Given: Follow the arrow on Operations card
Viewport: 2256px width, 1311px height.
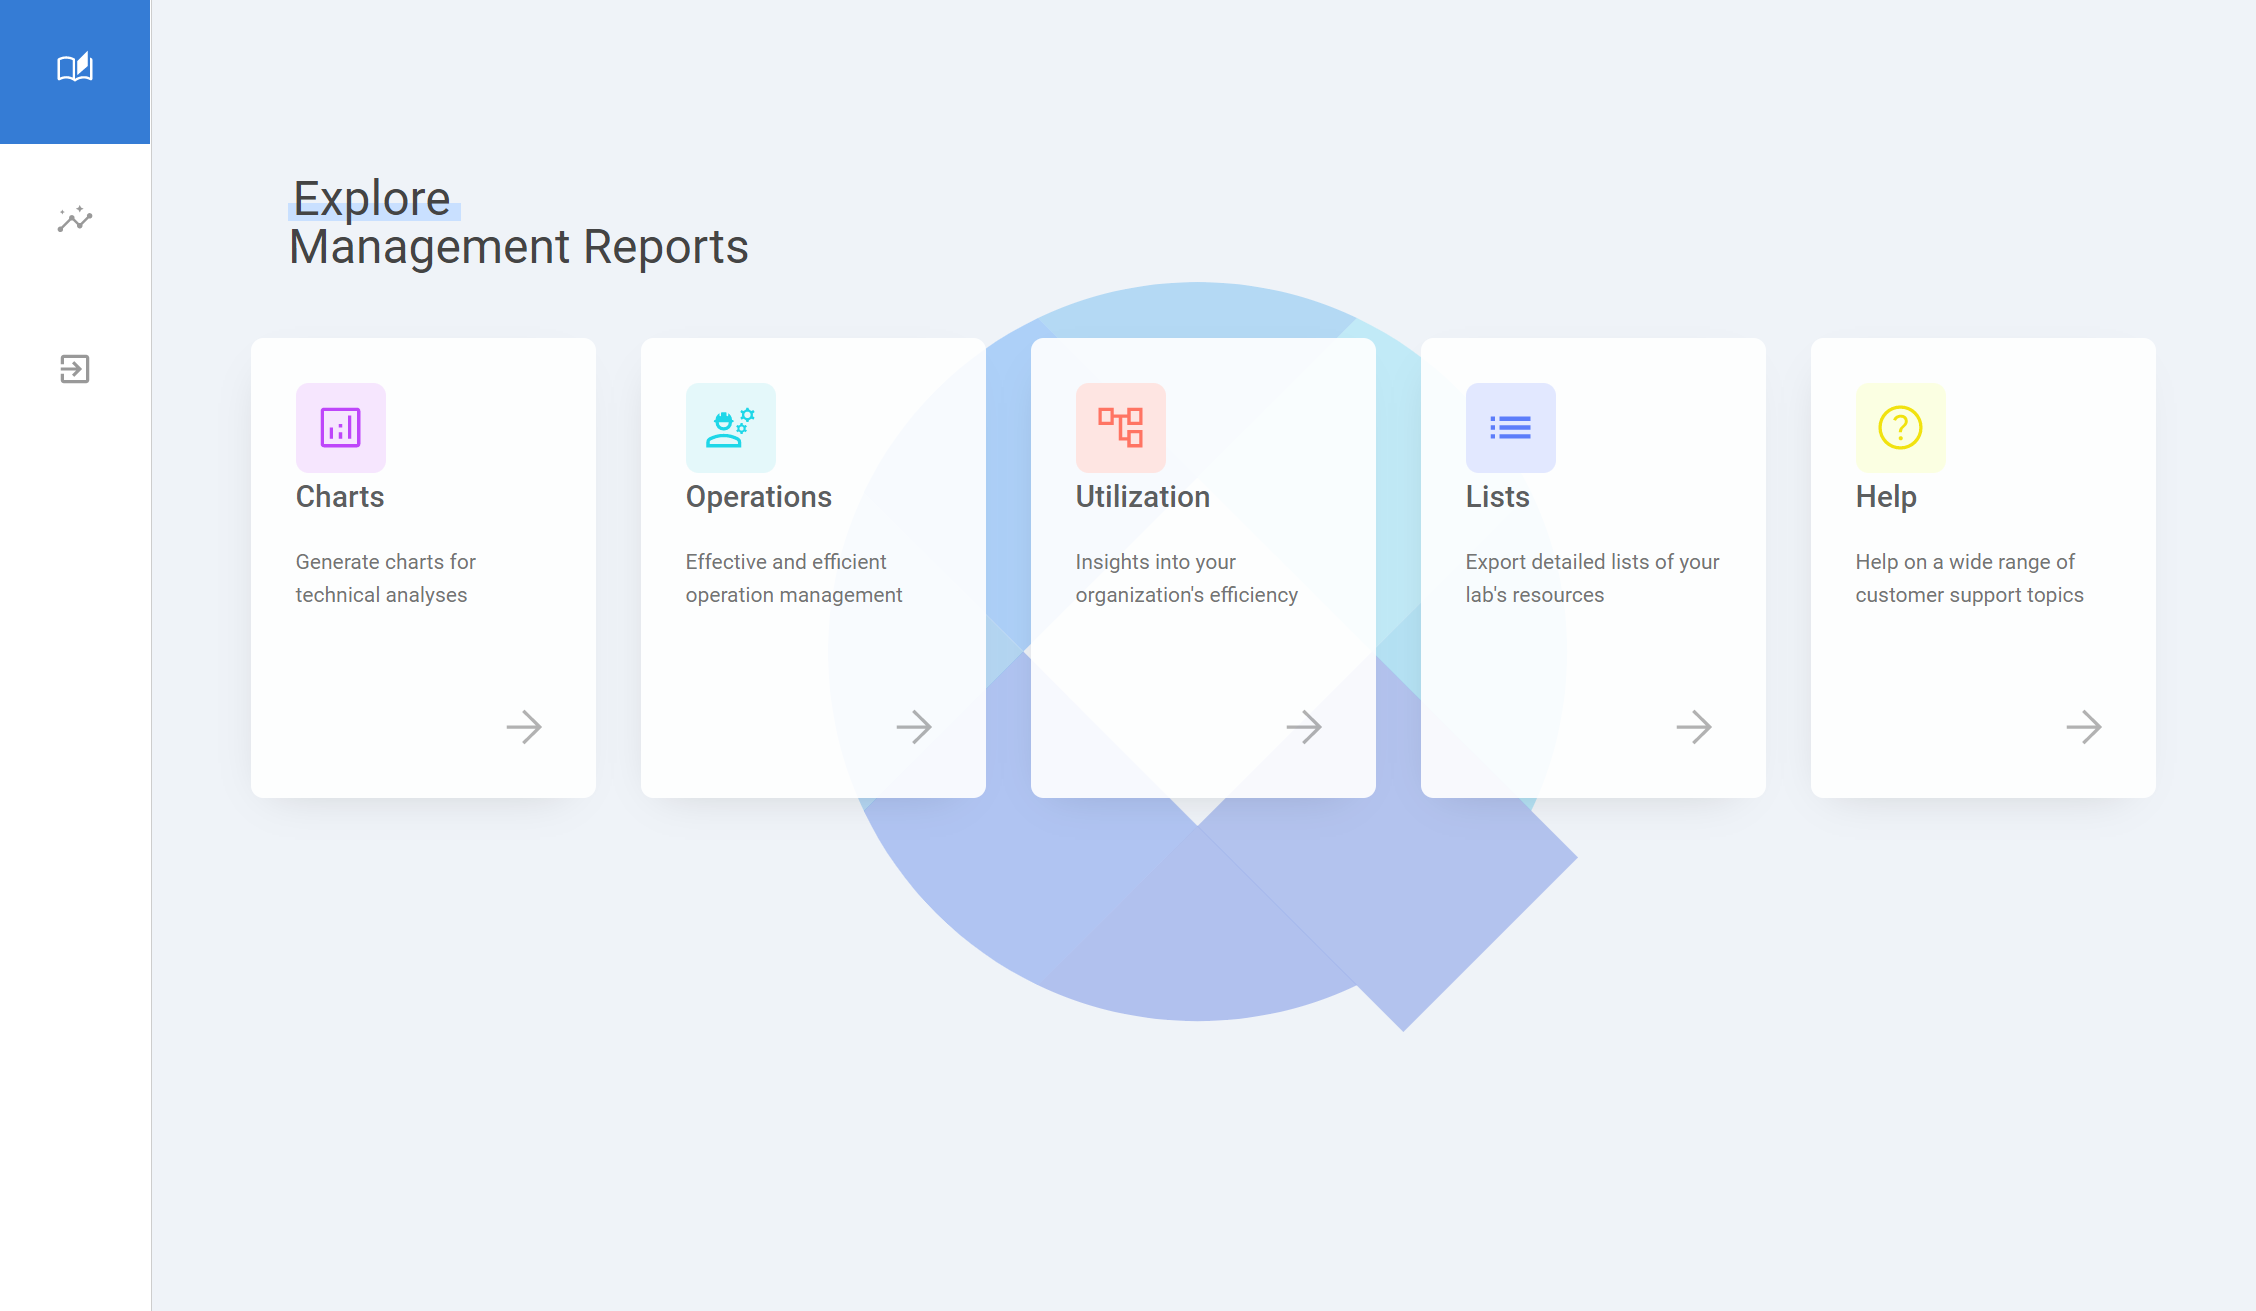Looking at the screenshot, I should pyautogui.click(x=913, y=727).
